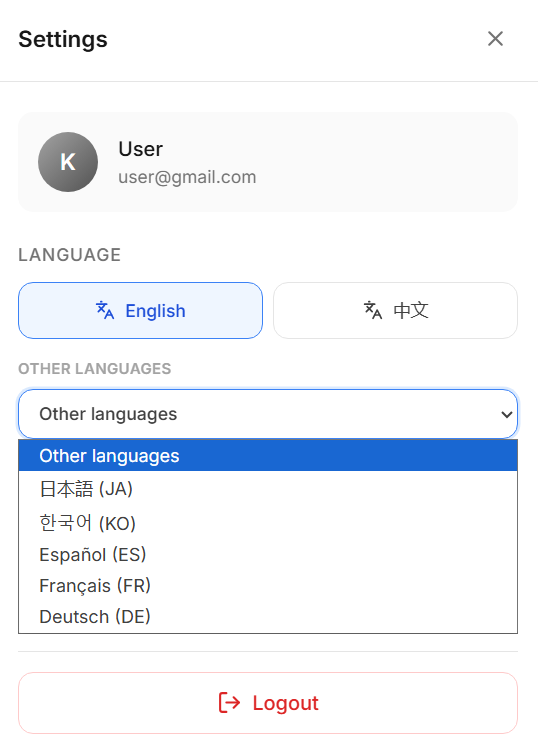Choose the highlighted Other languages option
The width and height of the screenshot is (538, 756).
(268, 456)
